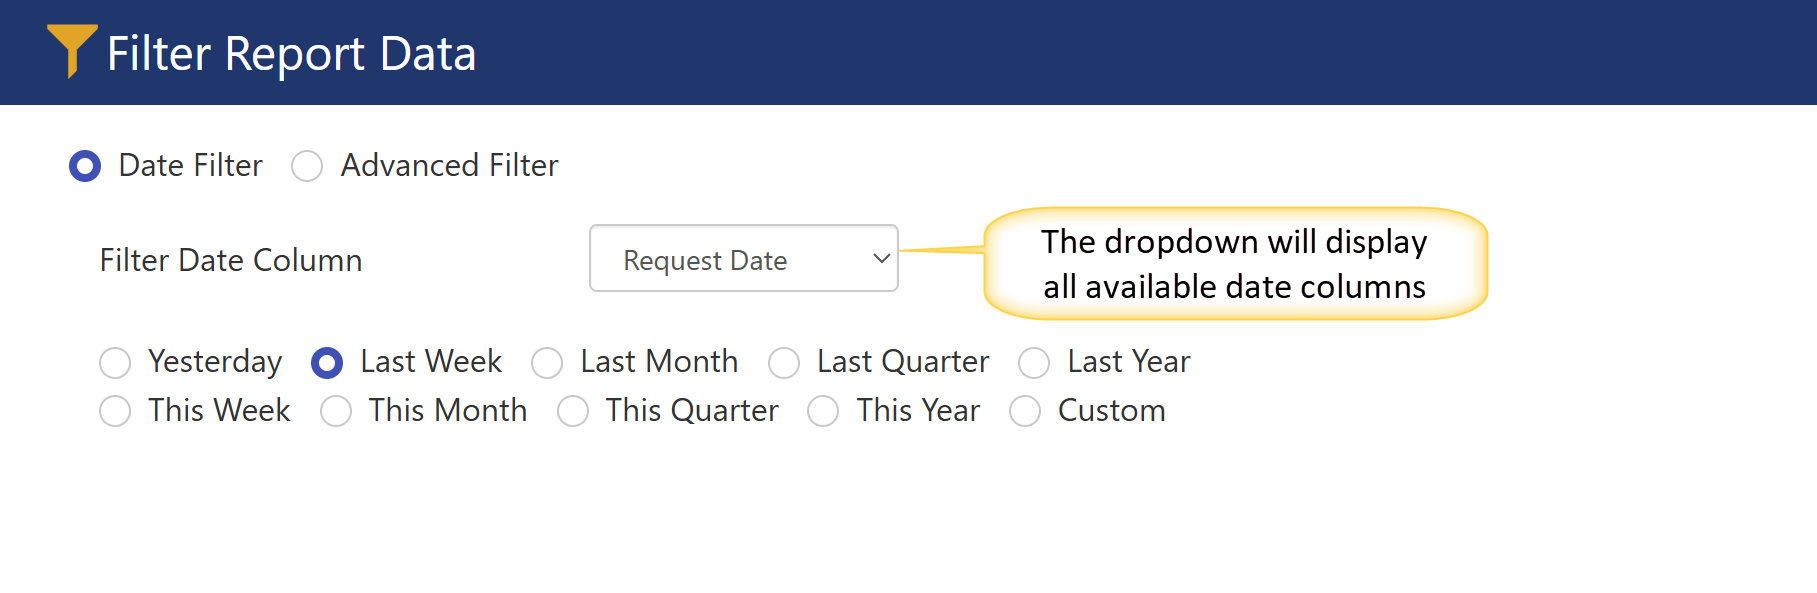Click the yellow dropdown tooltip callout

[x=1235, y=264]
